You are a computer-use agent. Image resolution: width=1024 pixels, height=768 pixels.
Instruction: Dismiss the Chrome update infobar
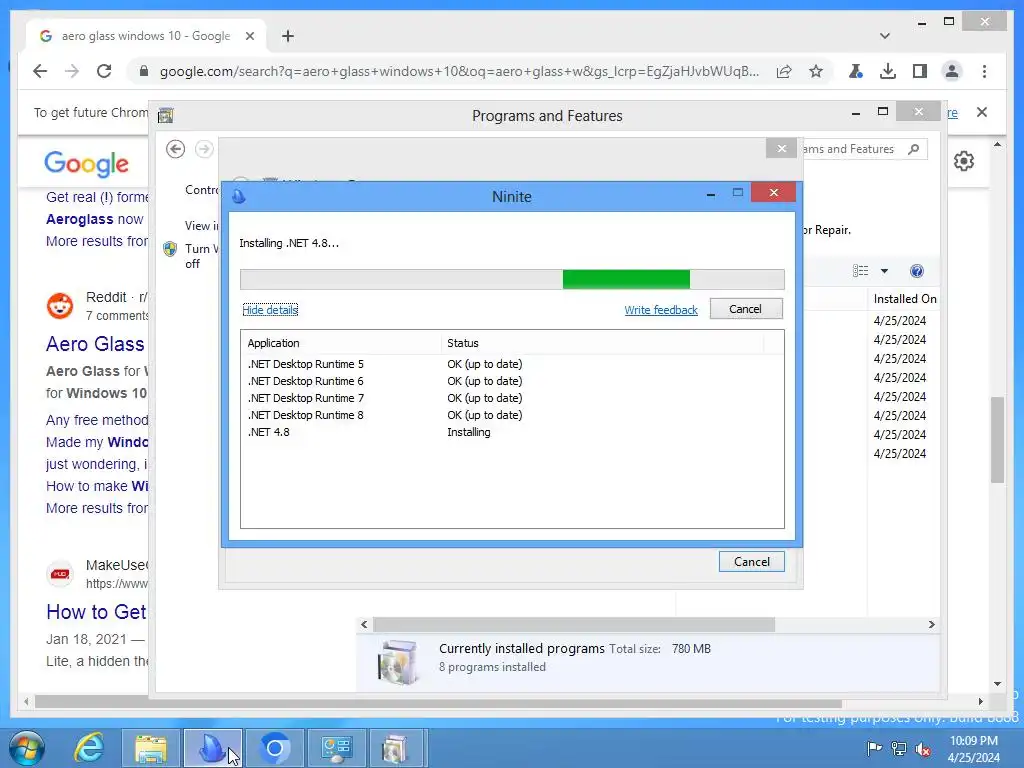[982, 112]
